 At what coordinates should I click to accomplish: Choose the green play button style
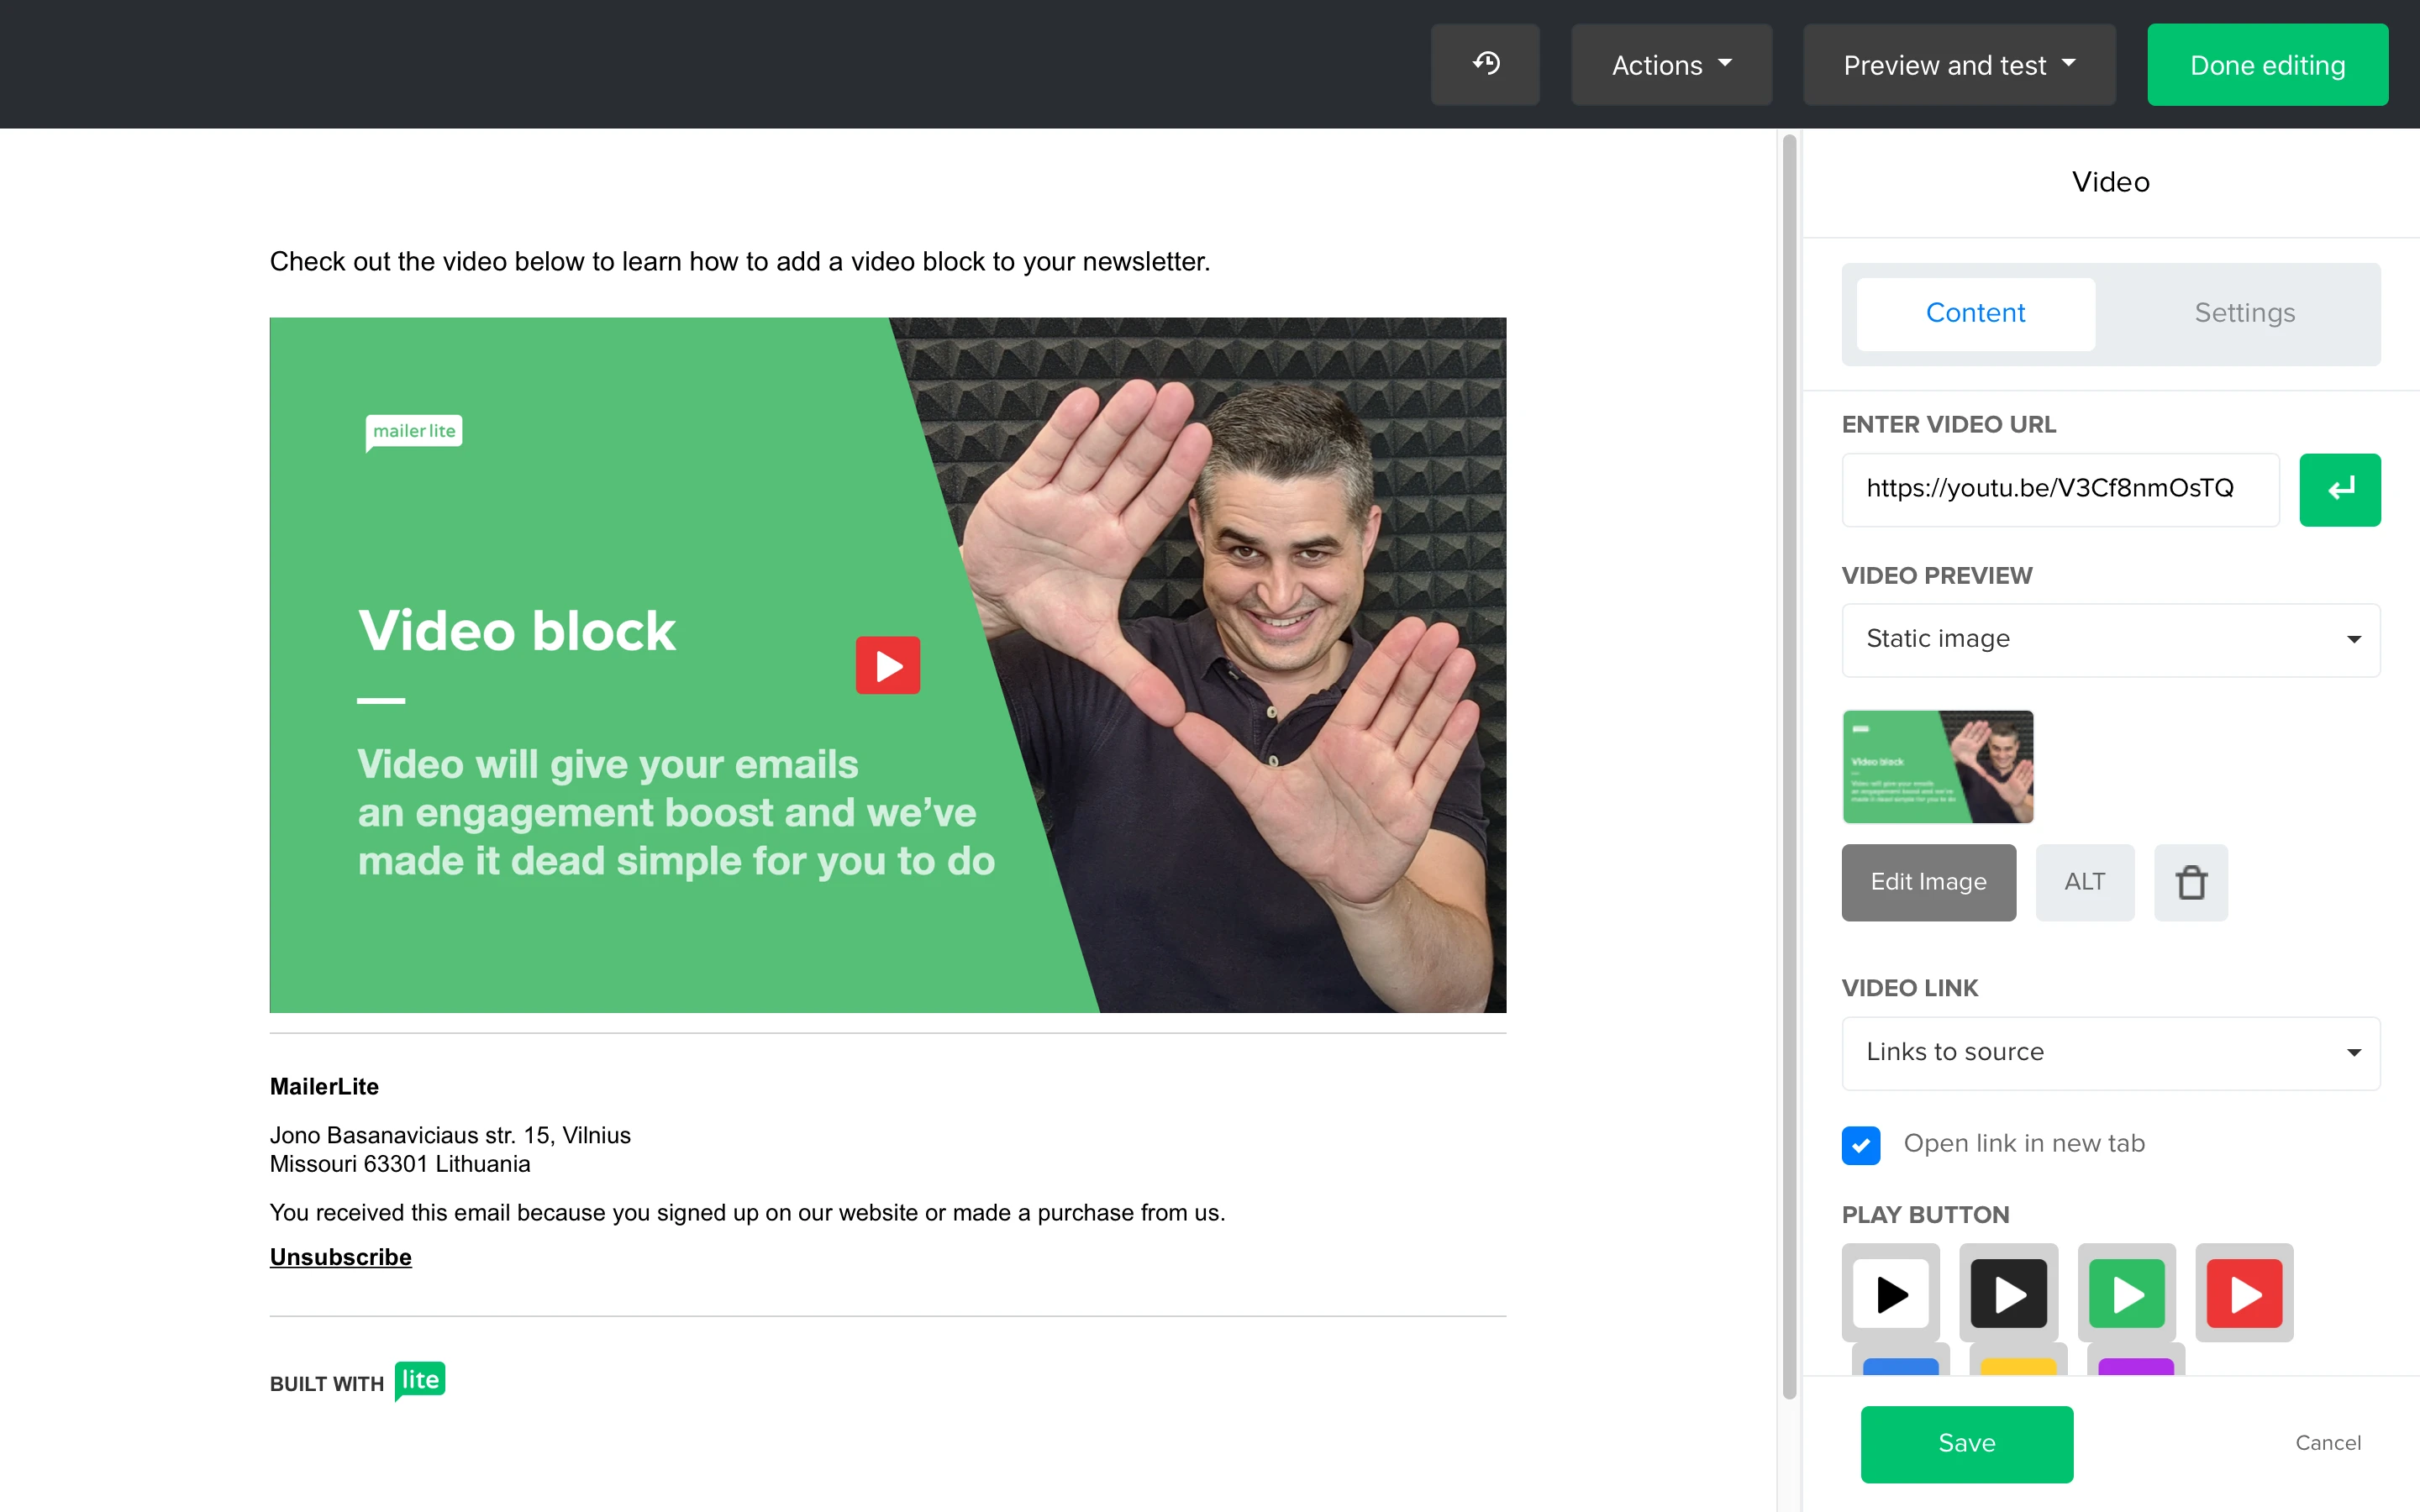[2126, 1293]
